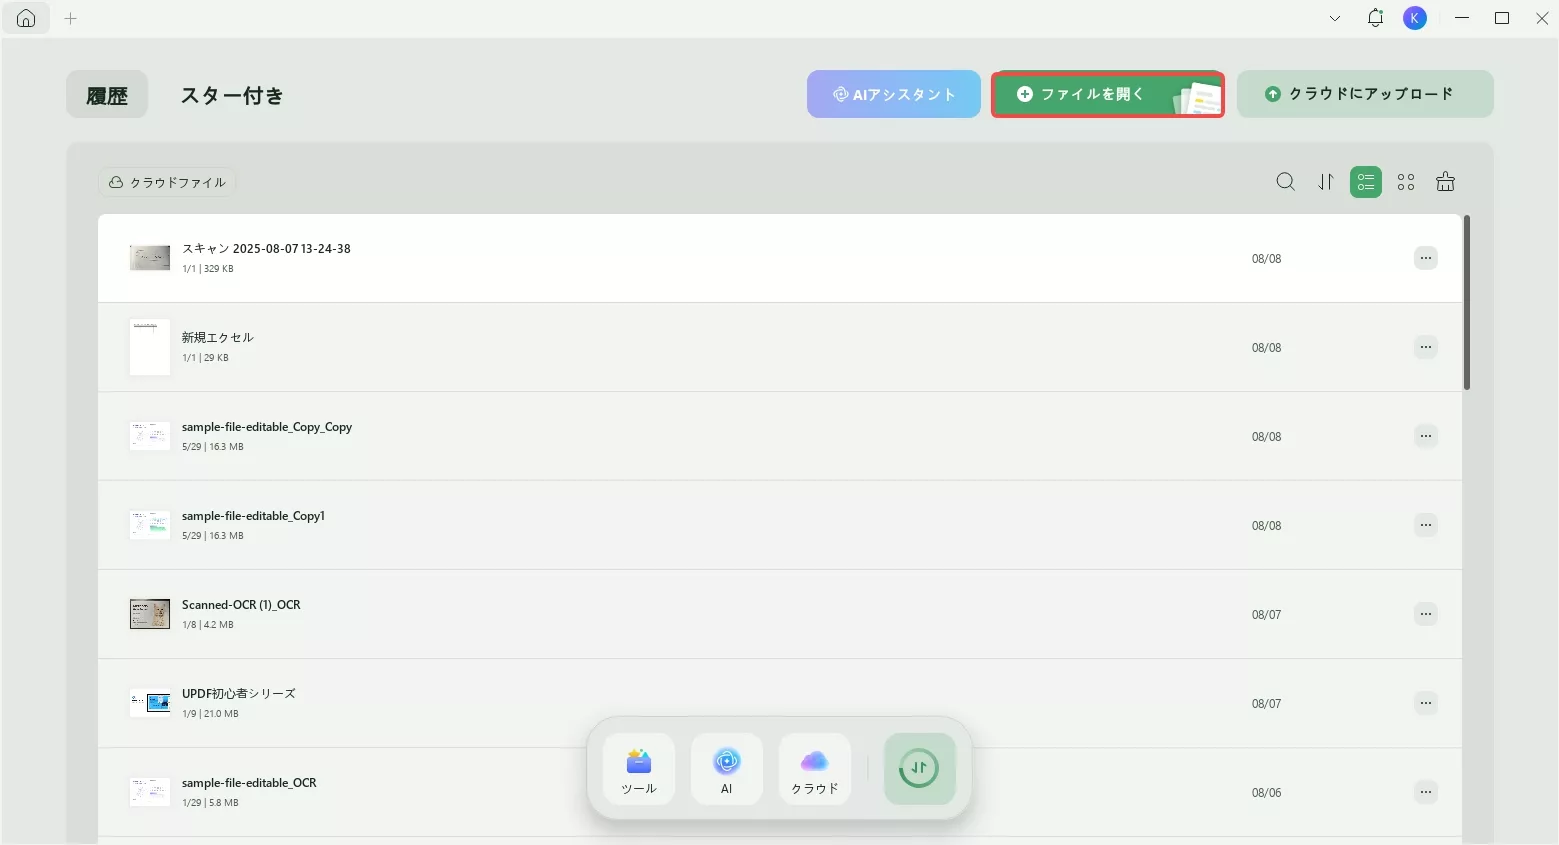
Task: Select file name Scanned-OCR (1)_OCR
Action: (241, 605)
